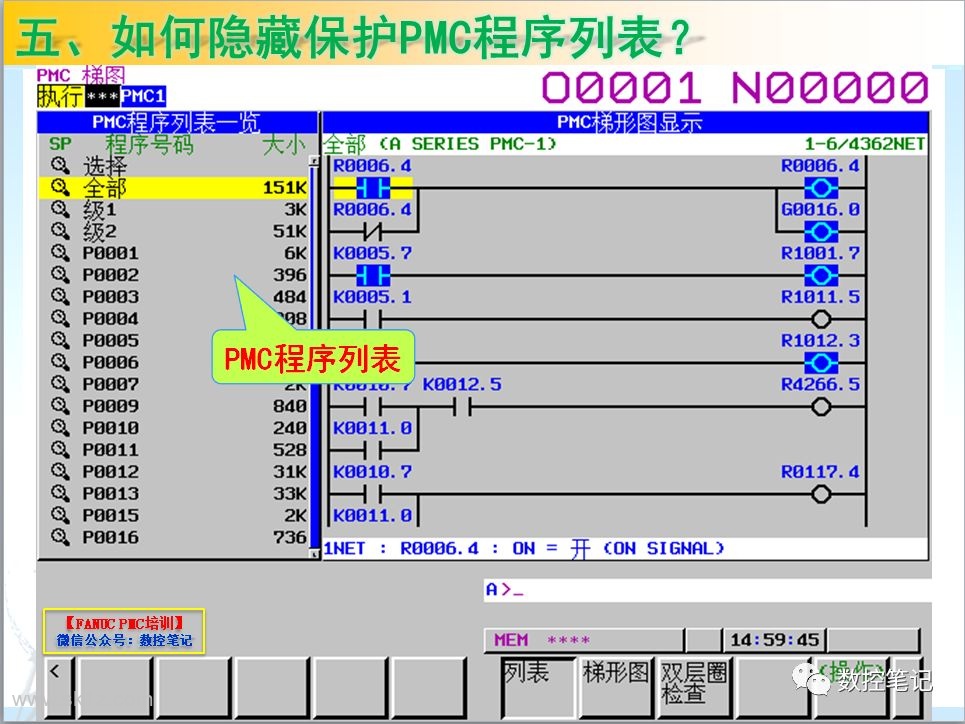The width and height of the screenshot is (965, 724).
Task: Select the P0001 subprogram entry
Action: tap(173, 253)
